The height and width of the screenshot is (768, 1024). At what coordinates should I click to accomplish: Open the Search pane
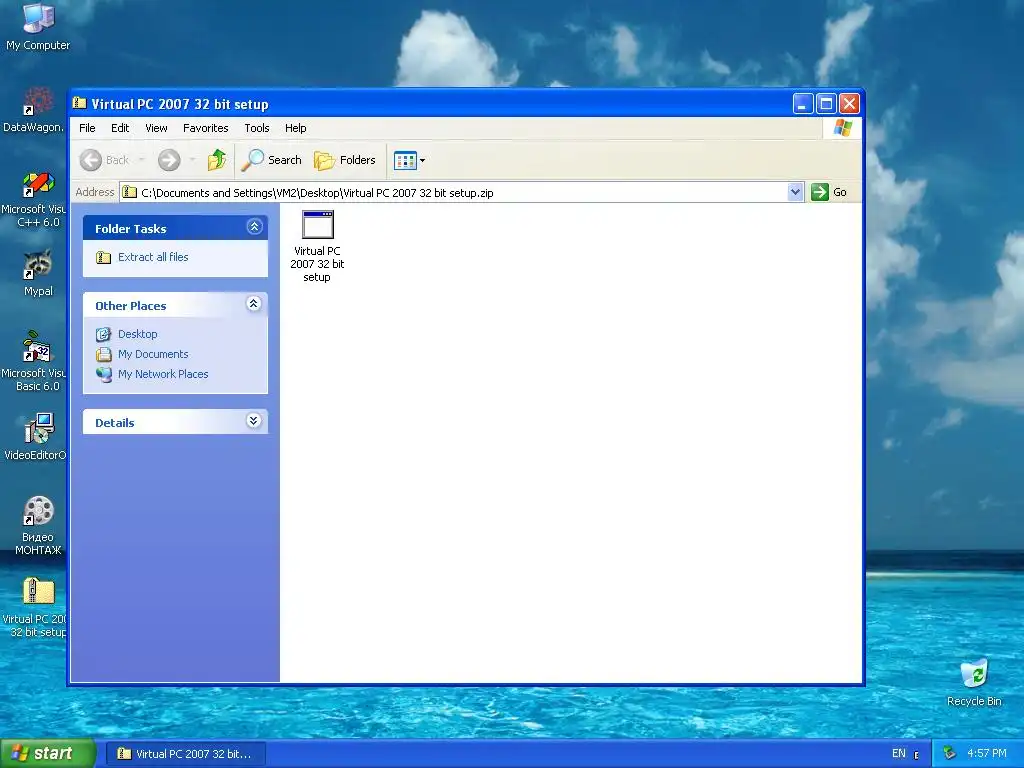point(272,160)
